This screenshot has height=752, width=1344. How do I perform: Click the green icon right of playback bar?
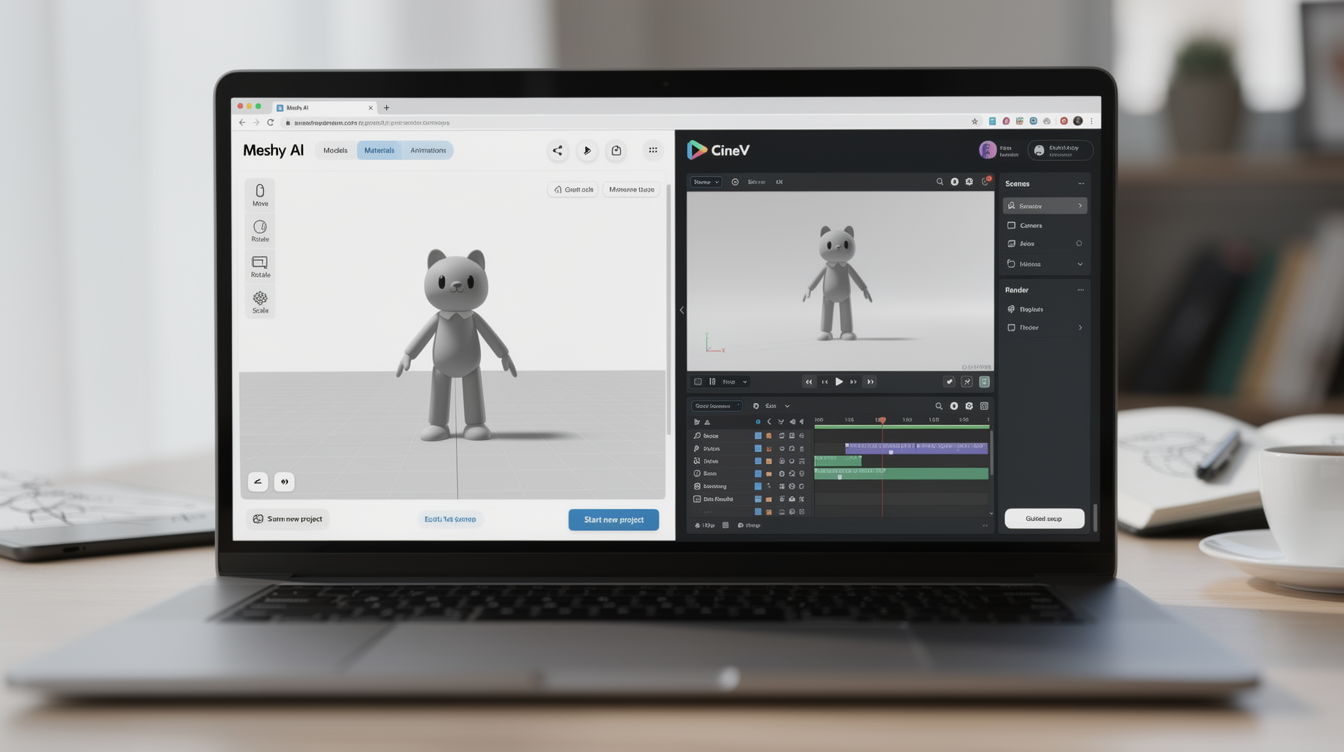tap(984, 382)
